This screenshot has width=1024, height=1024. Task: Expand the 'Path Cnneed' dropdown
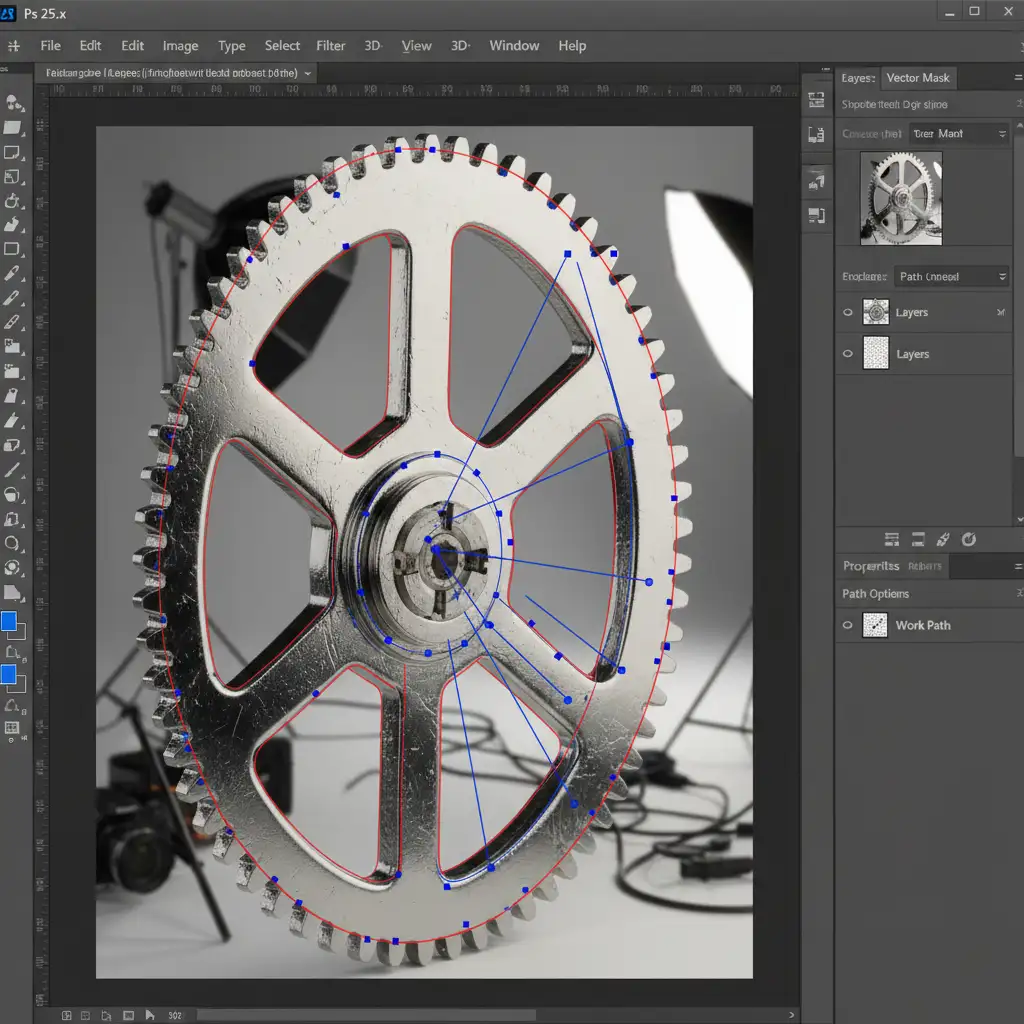(952, 276)
